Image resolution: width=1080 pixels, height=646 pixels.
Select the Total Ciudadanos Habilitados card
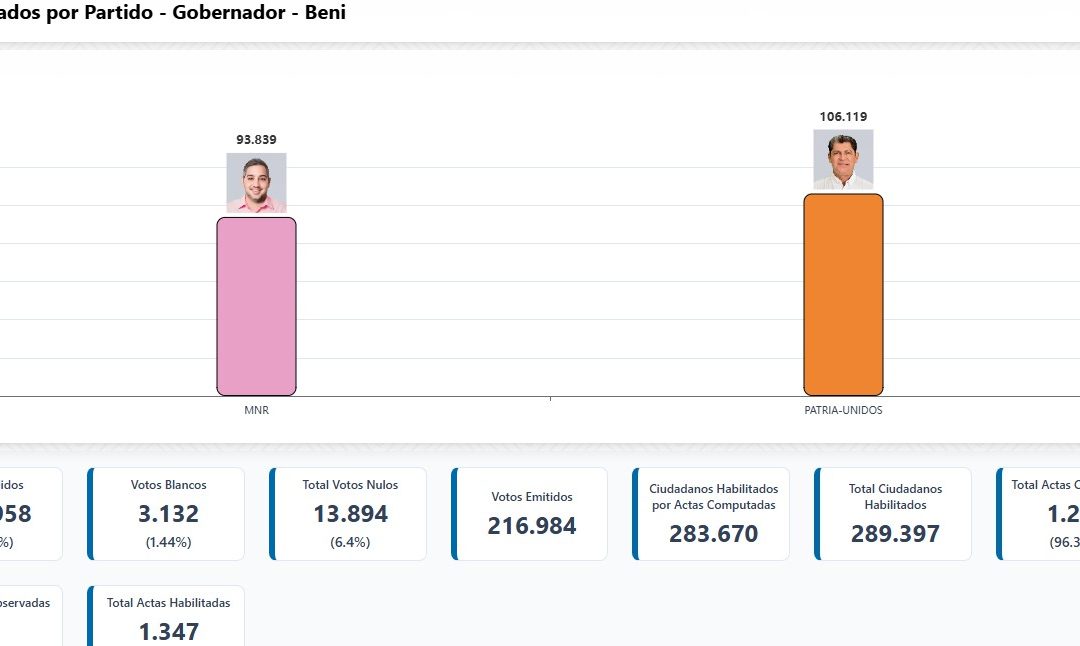[x=895, y=513]
